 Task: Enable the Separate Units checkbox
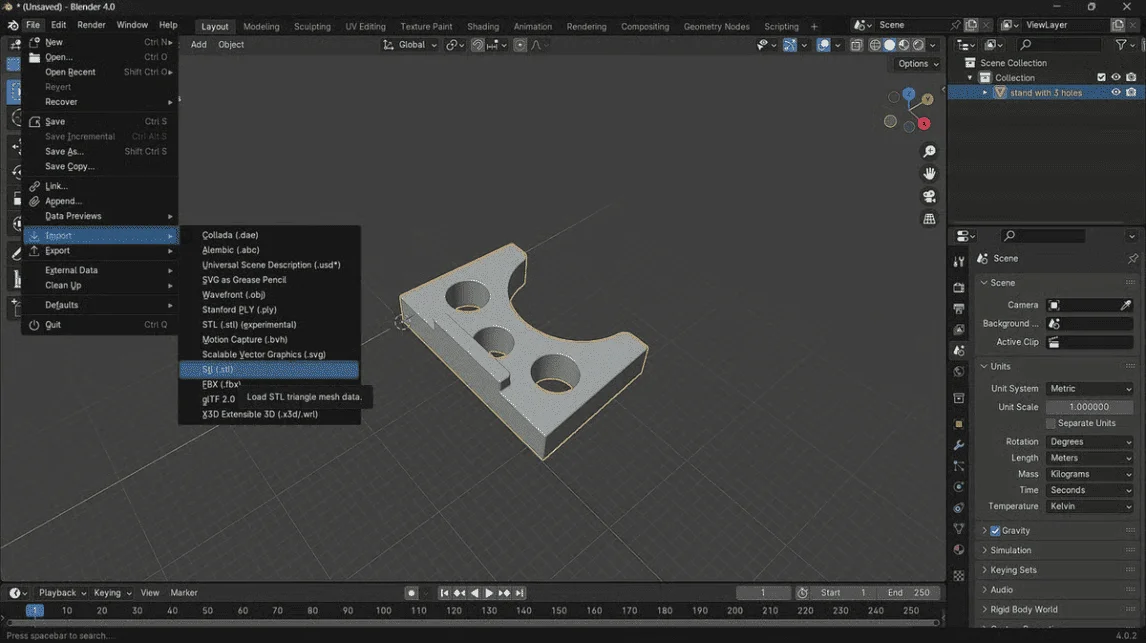click(x=1051, y=423)
